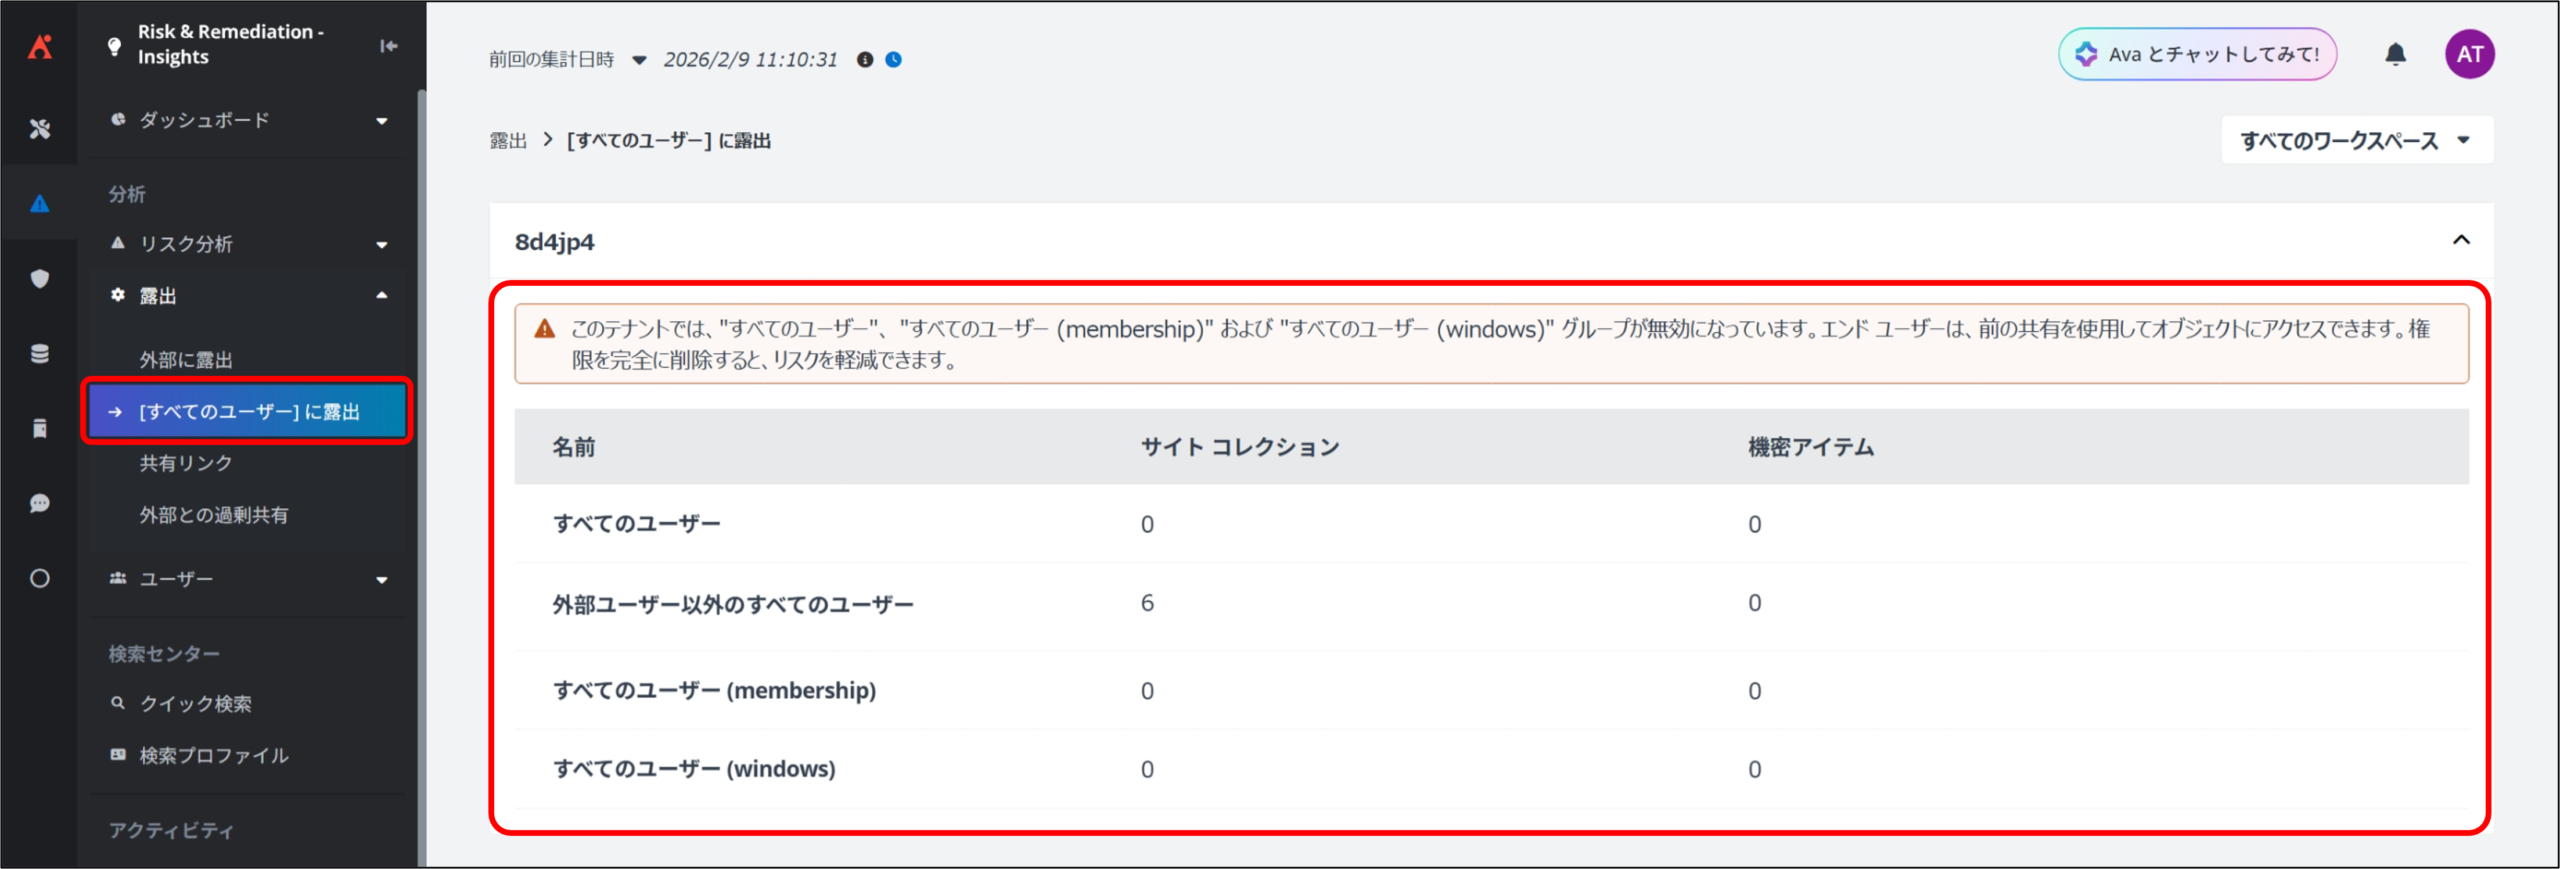Click the 外部ユーザー以外のすべてのユーザー row
The image size is (2560, 869).
click(733, 605)
